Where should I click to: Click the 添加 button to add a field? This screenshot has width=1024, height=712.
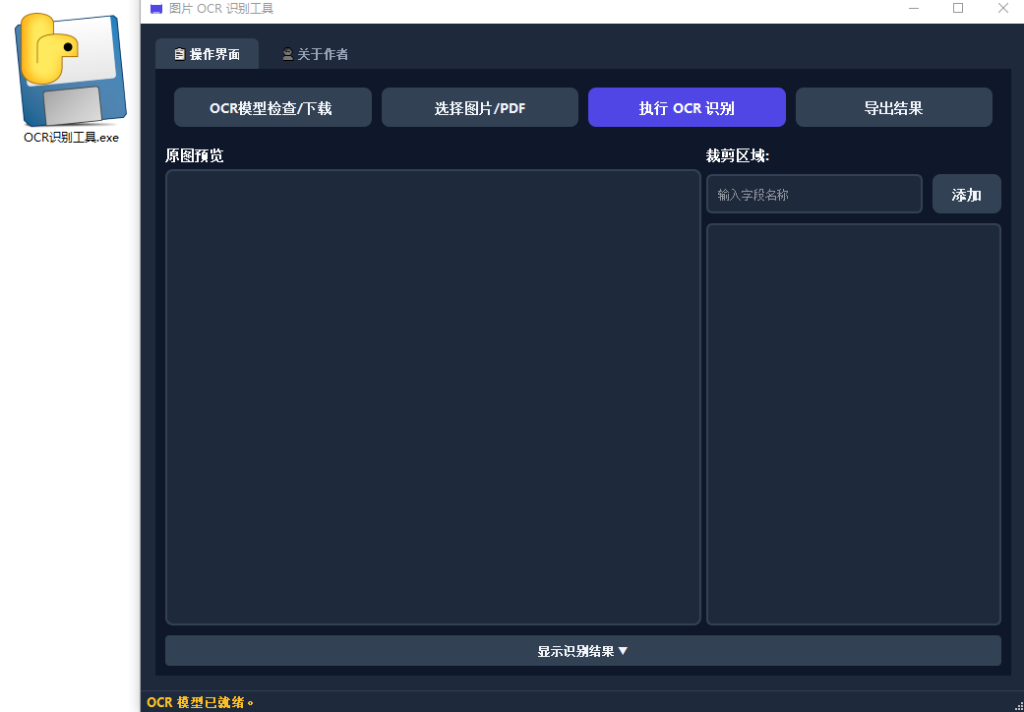(x=966, y=193)
